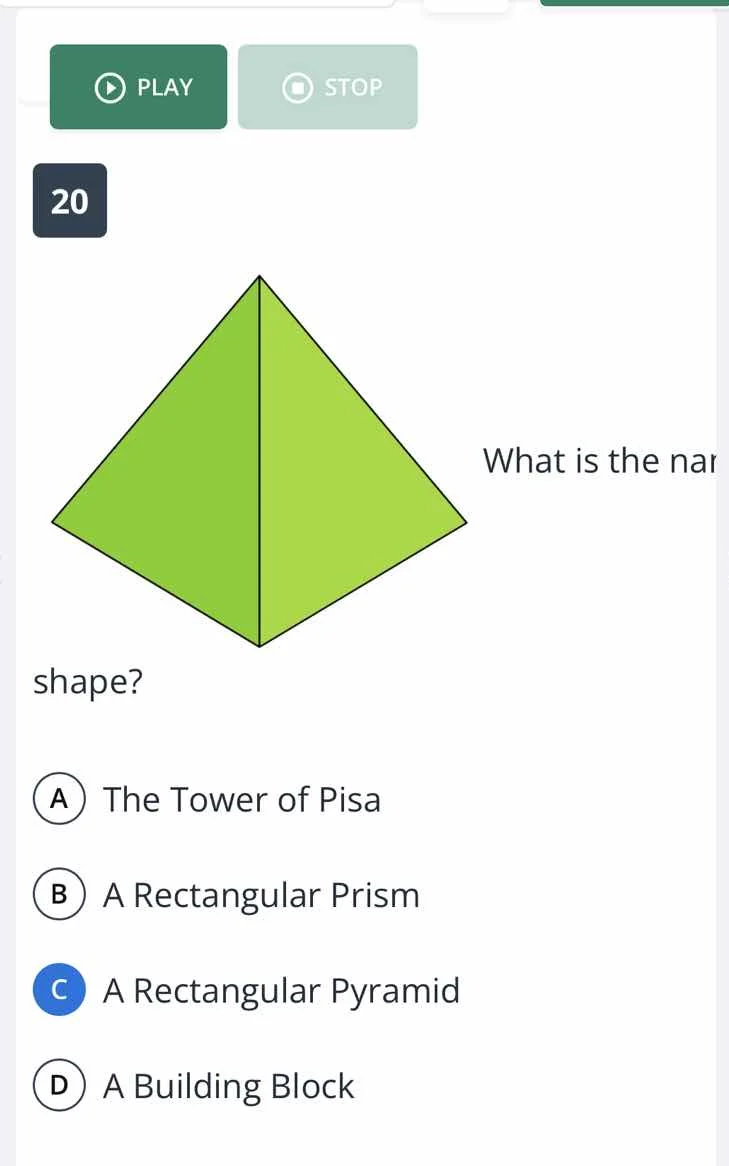Image resolution: width=729 pixels, height=1166 pixels.
Task: Select answer option B radio circle
Action: 59,895
